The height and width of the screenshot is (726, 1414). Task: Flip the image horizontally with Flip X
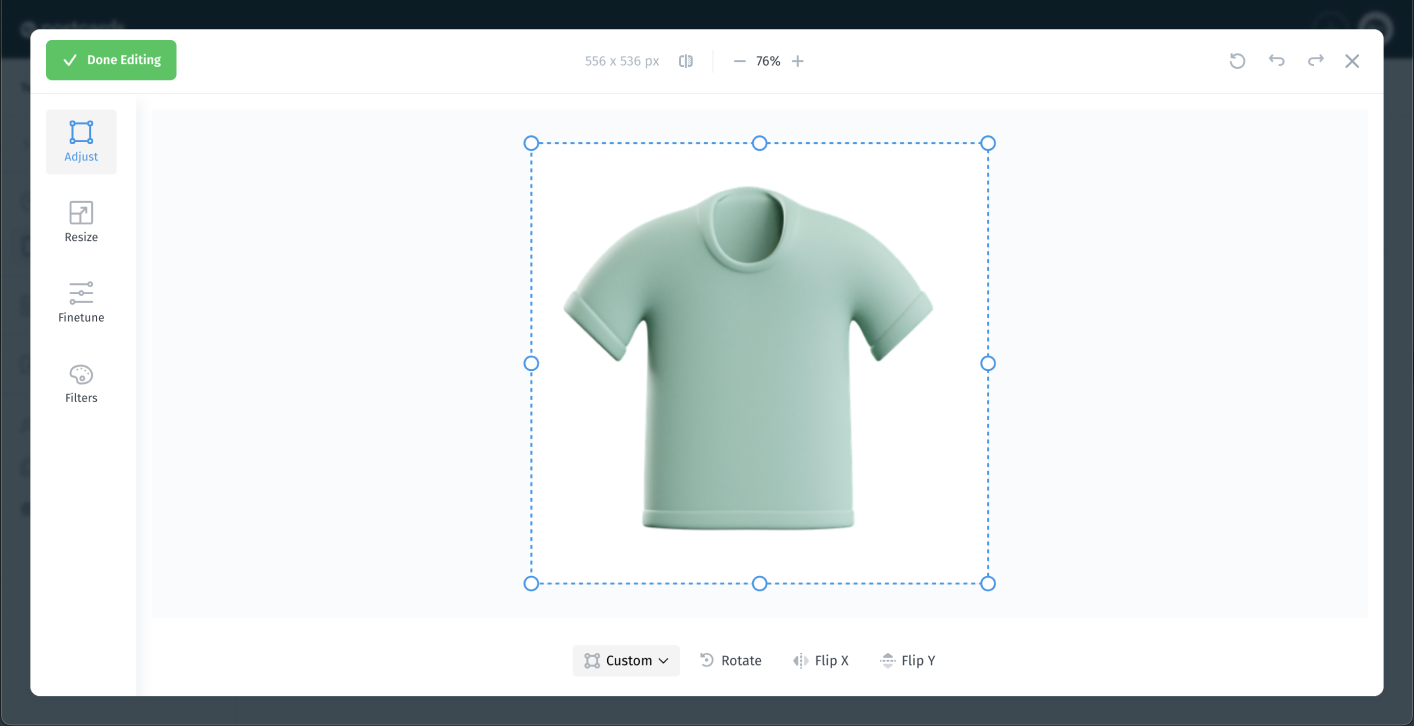(x=821, y=660)
